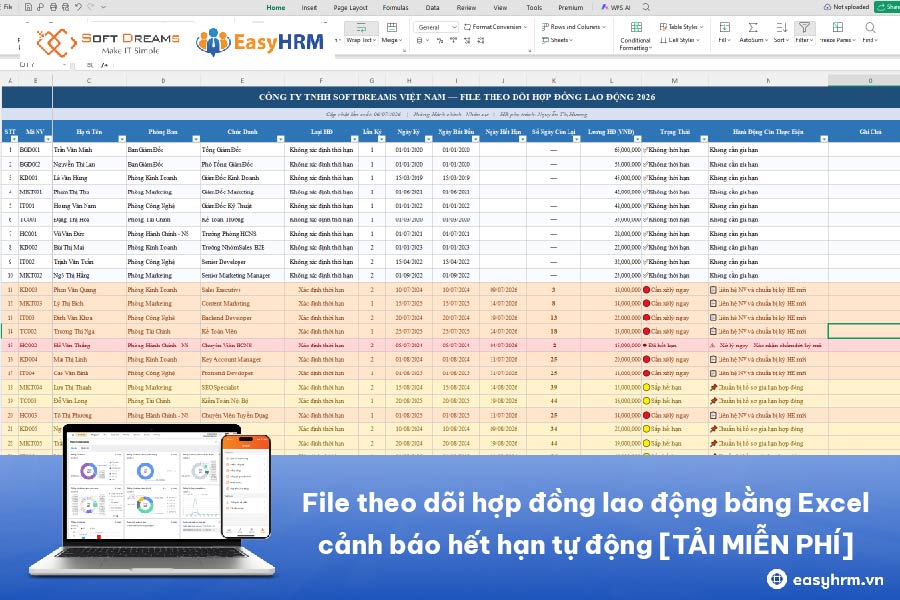Click the Save icon in quick access toolbar
Viewport: 900px width, 600px height.
tap(28, 7)
